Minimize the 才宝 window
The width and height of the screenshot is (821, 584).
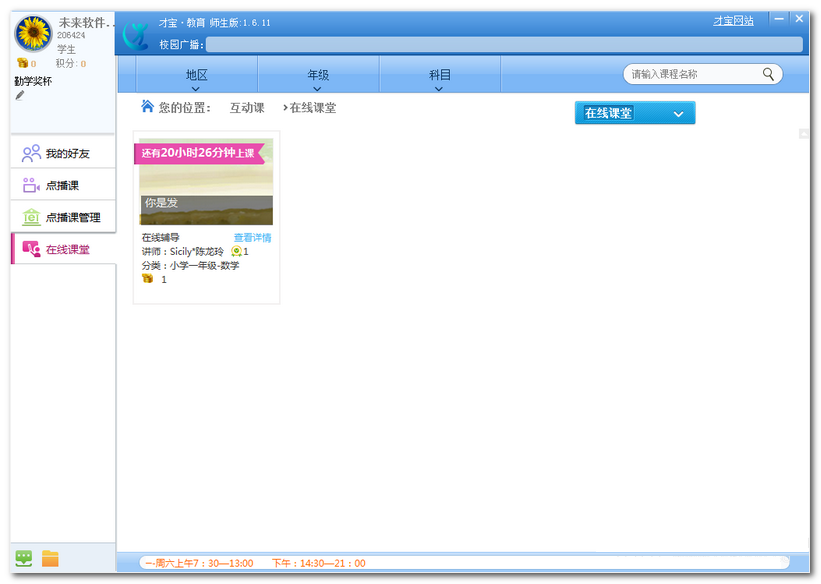[x=779, y=19]
